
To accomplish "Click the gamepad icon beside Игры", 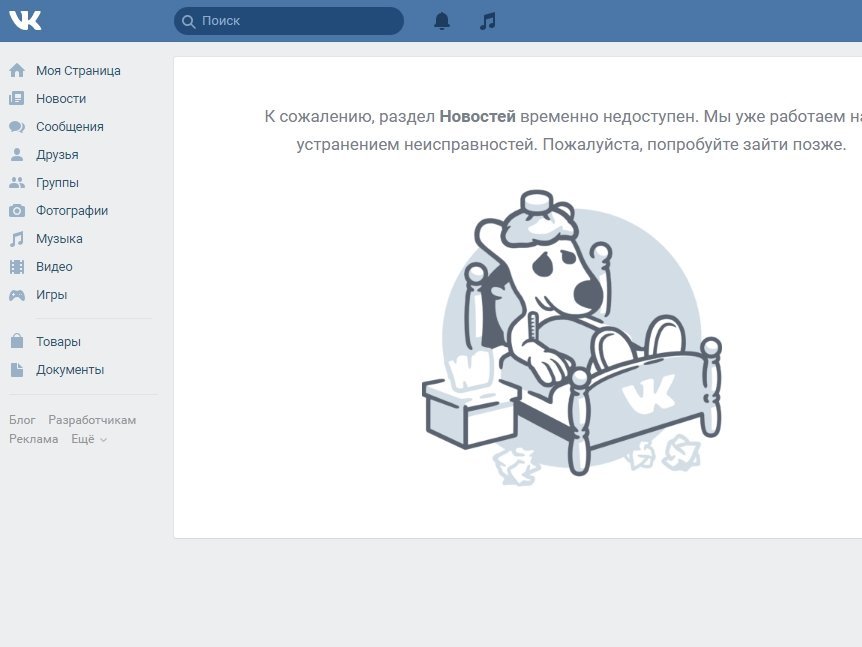I will 17,295.
